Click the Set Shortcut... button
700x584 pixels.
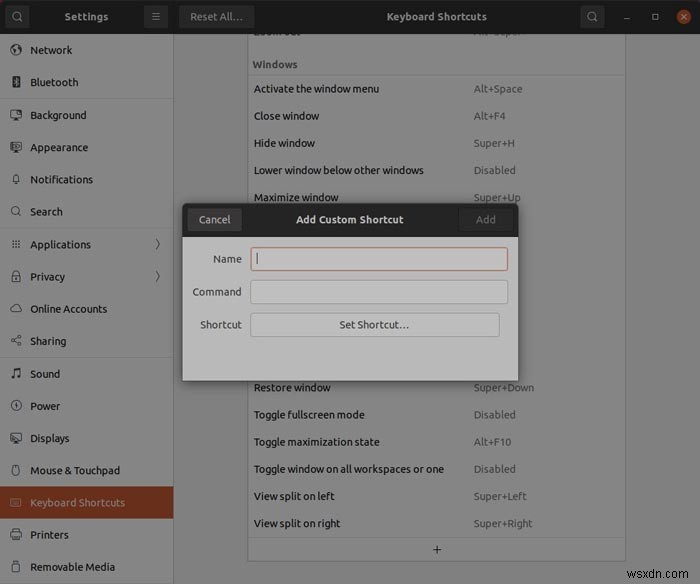click(x=374, y=325)
